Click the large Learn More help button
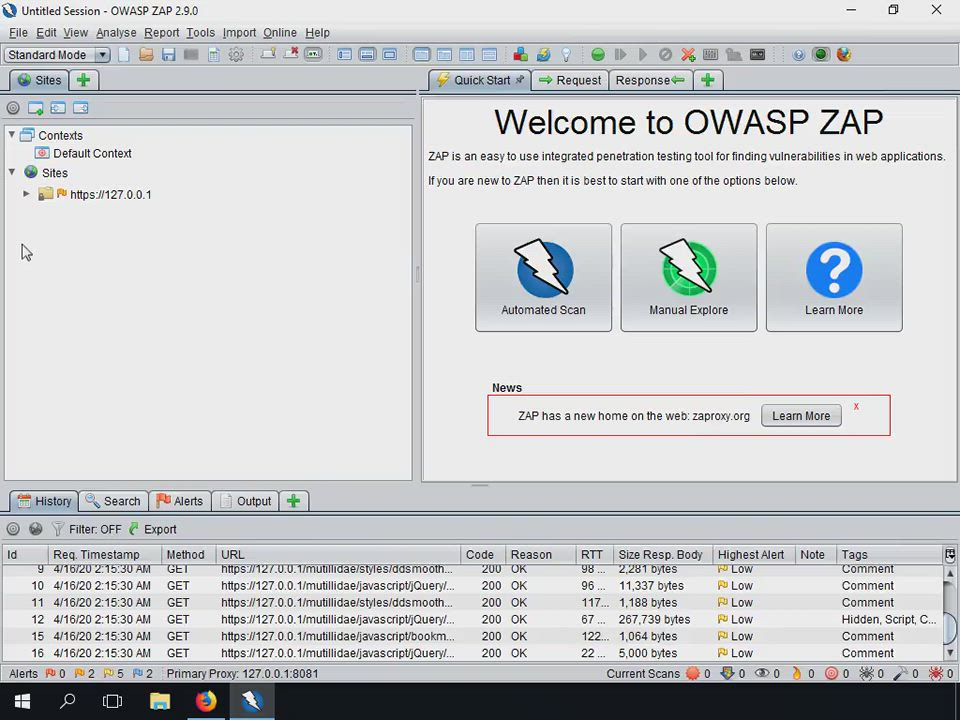 tap(834, 277)
